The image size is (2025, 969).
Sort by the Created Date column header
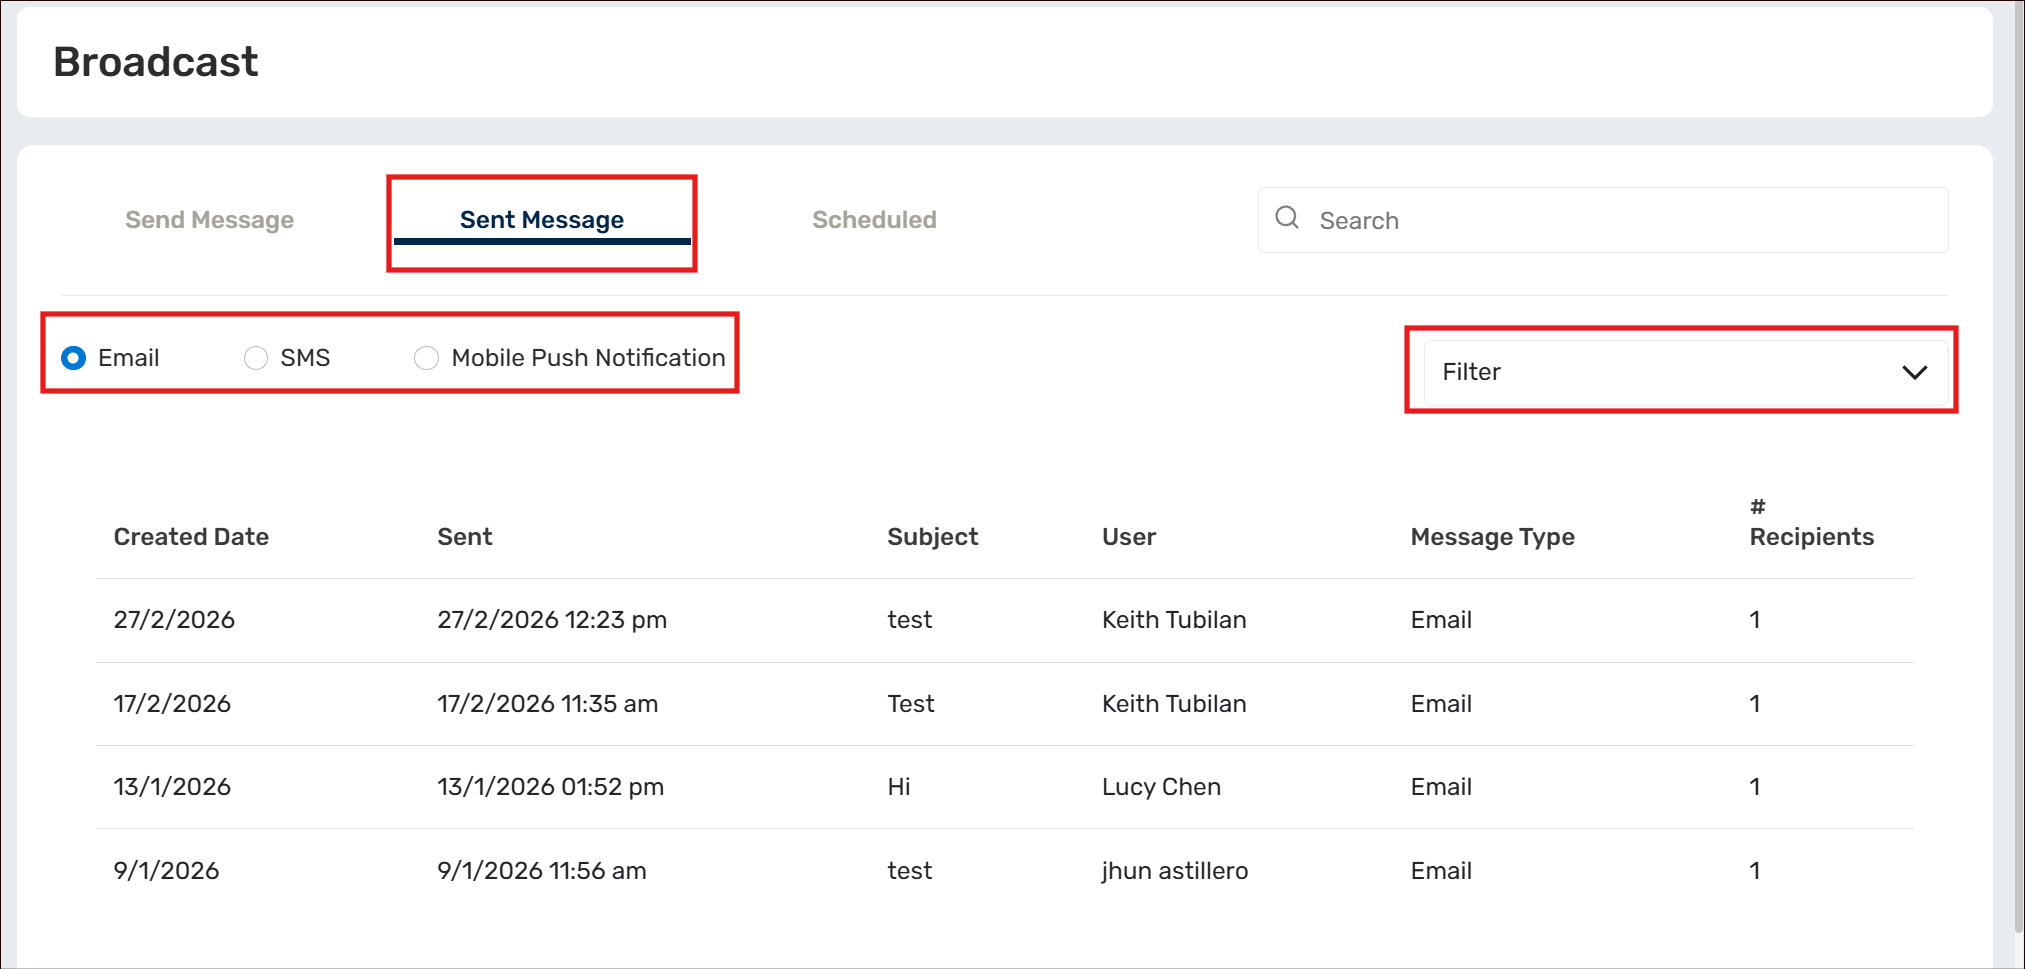click(x=191, y=537)
